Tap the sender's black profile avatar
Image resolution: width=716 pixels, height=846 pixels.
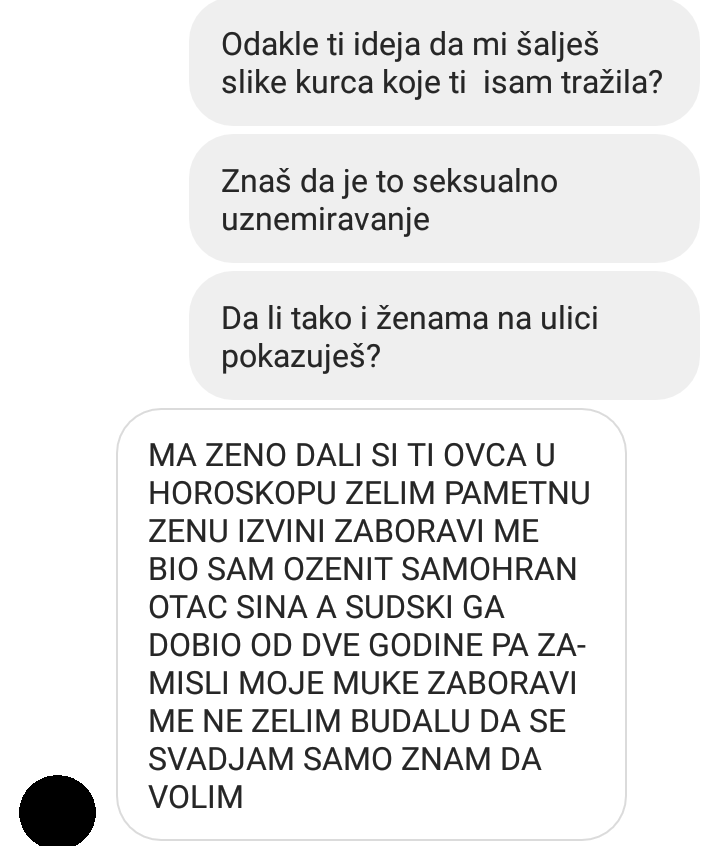[x=58, y=811]
